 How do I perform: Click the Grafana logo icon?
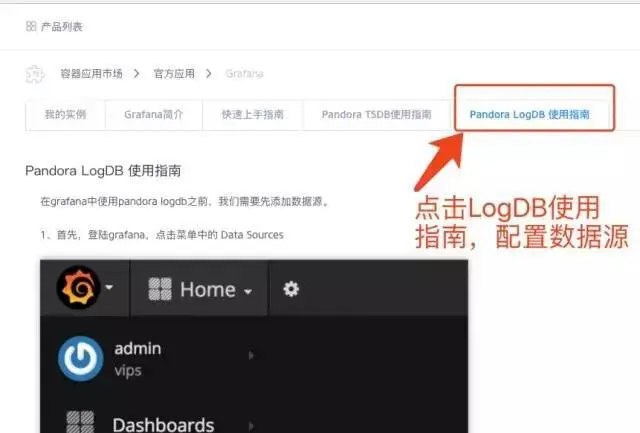click(78, 287)
